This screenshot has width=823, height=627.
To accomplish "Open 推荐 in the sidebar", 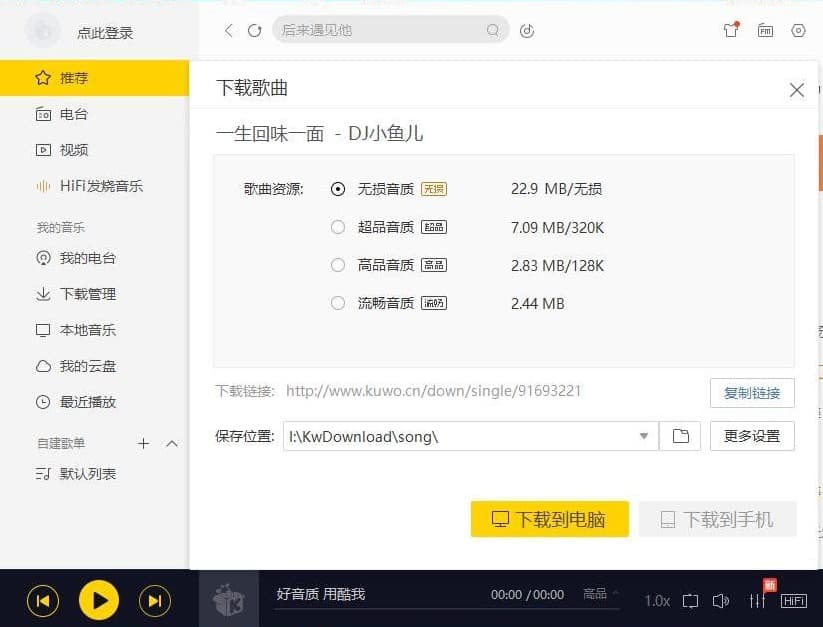I will 94,78.
